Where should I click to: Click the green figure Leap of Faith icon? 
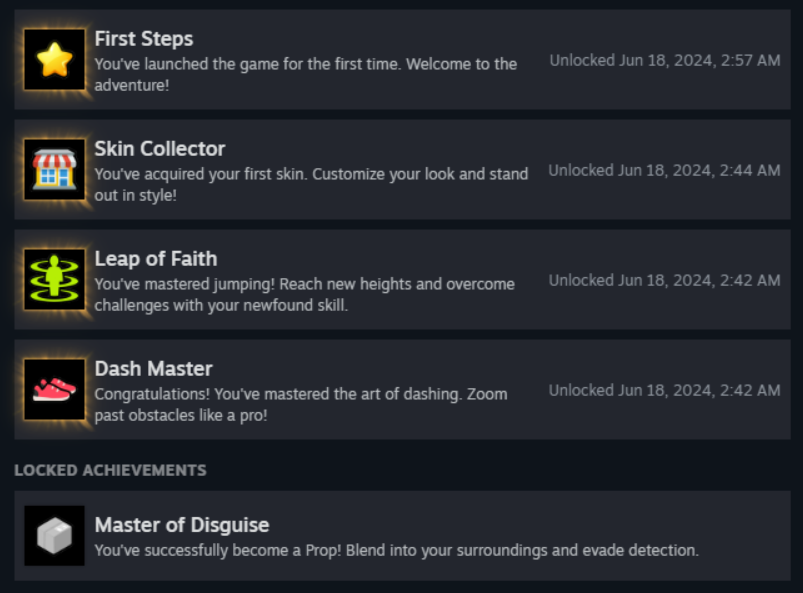54,280
